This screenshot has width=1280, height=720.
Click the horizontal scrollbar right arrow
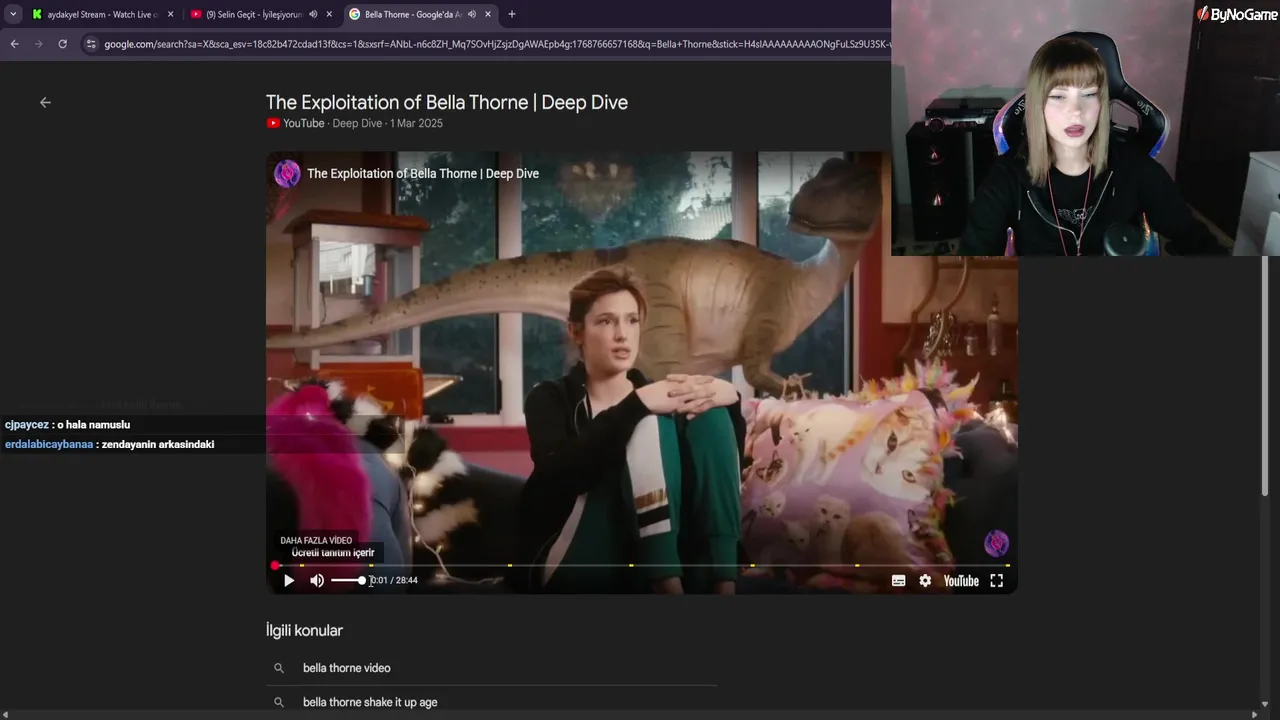coord(1255,715)
